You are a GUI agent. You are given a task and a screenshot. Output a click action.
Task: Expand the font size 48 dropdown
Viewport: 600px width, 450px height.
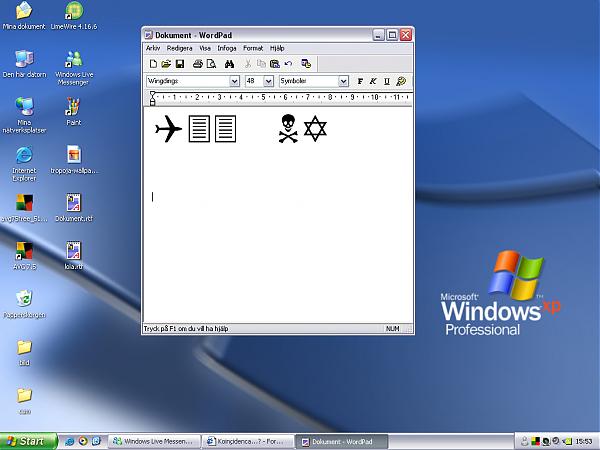(x=269, y=81)
